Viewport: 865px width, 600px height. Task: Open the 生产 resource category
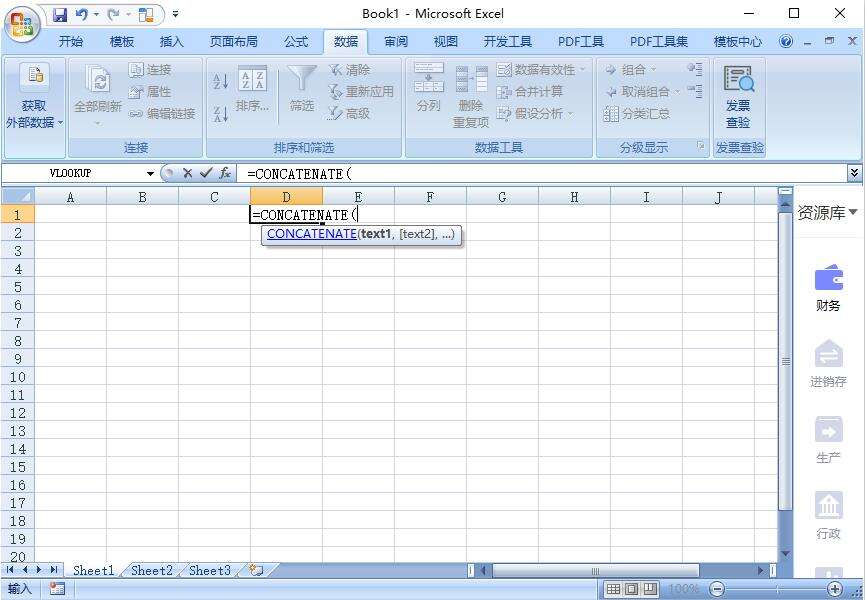click(828, 440)
